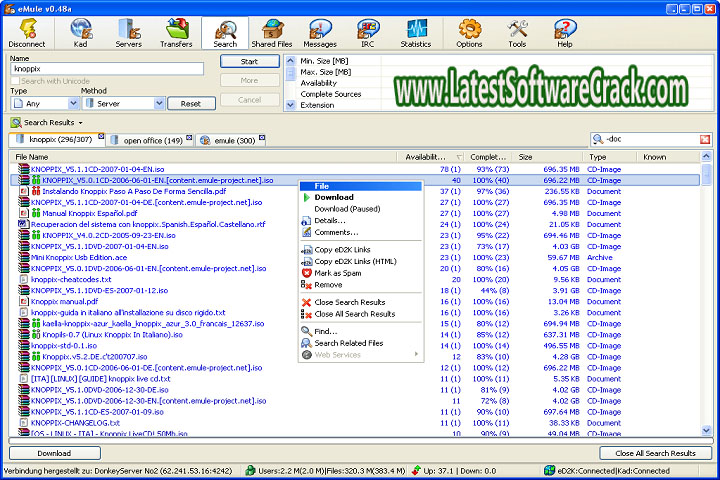Sort results by Size column
The width and height of the screenshot is (720, 480).
548,157
